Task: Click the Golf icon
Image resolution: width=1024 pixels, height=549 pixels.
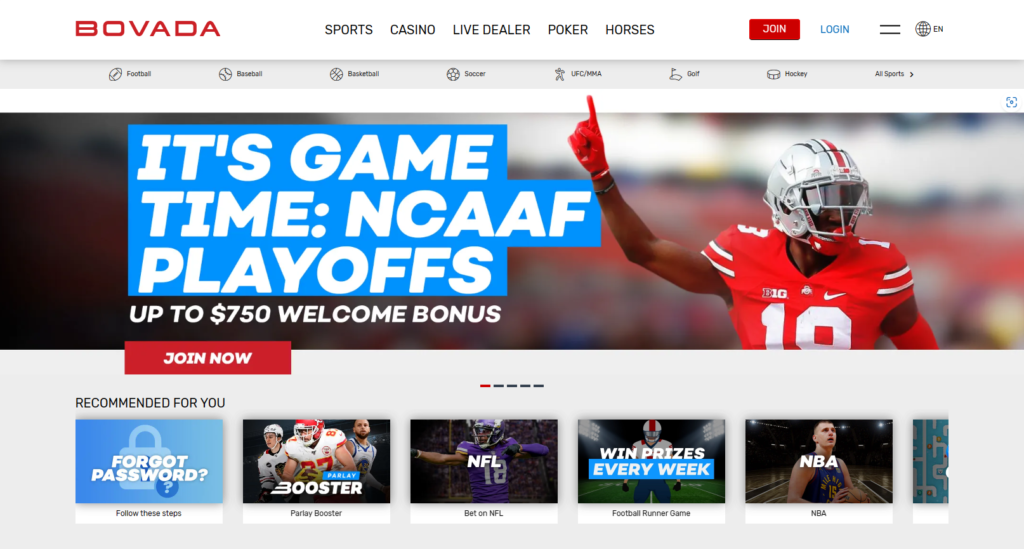Action: (675, 74)
